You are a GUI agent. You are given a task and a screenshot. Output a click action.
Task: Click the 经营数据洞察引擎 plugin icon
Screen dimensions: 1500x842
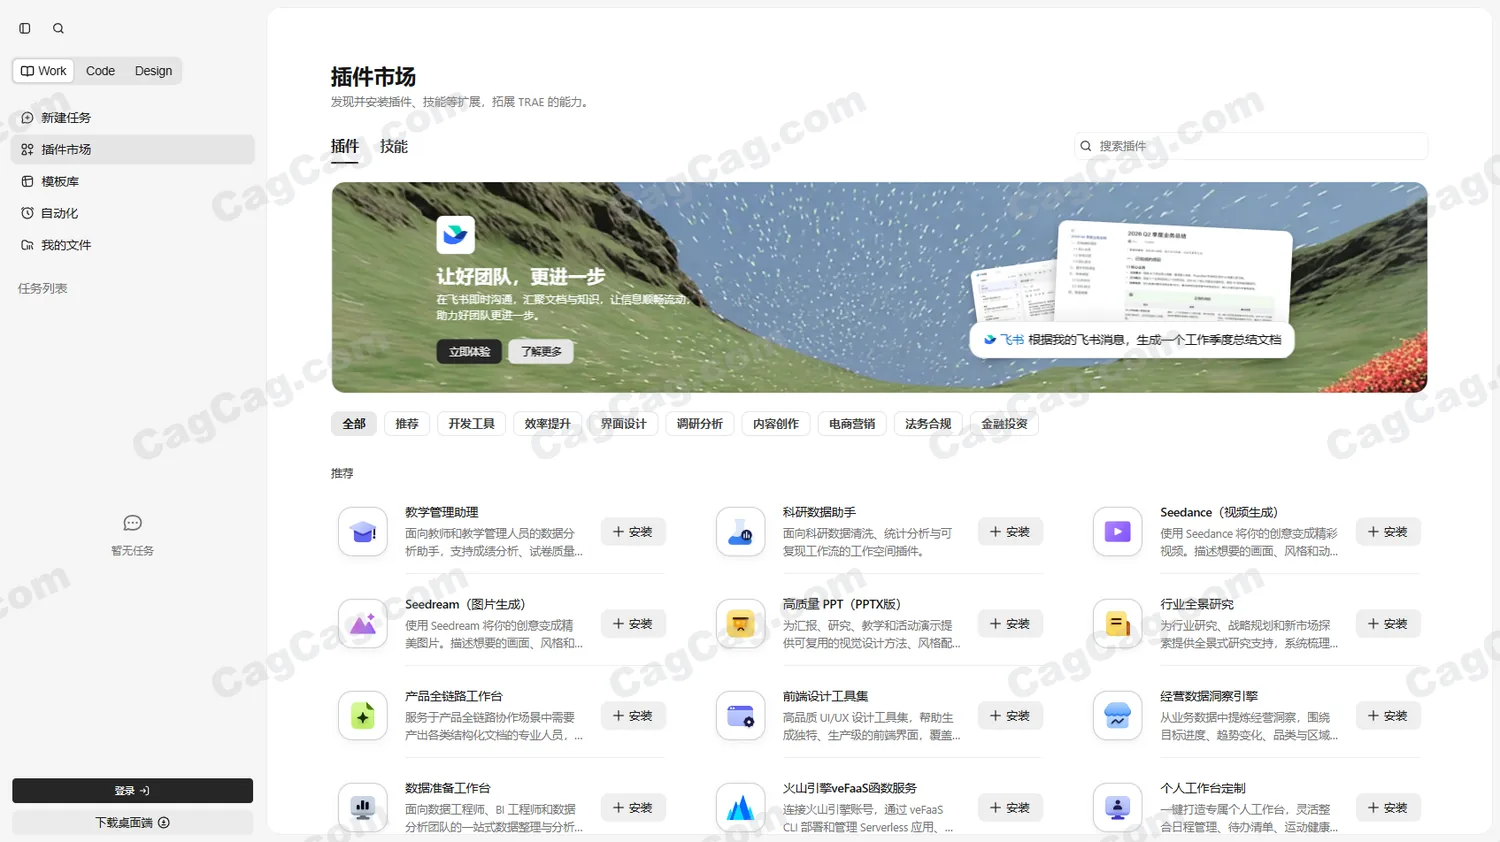[1118, 716]
